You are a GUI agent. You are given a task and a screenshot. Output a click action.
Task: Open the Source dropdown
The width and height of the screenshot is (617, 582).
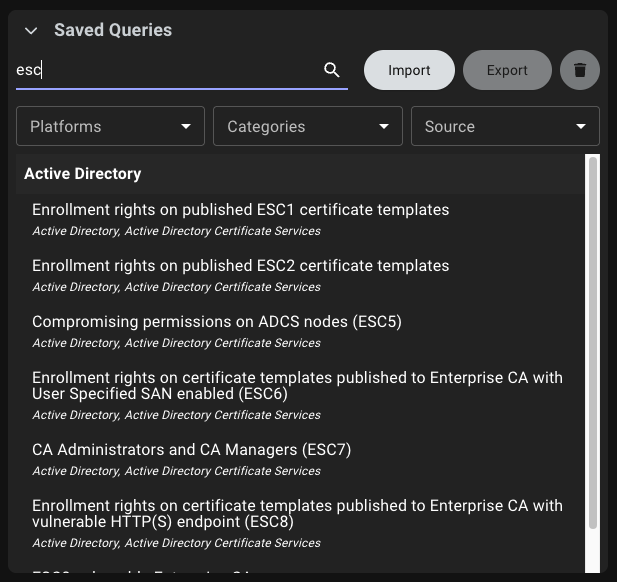point(505,126)
